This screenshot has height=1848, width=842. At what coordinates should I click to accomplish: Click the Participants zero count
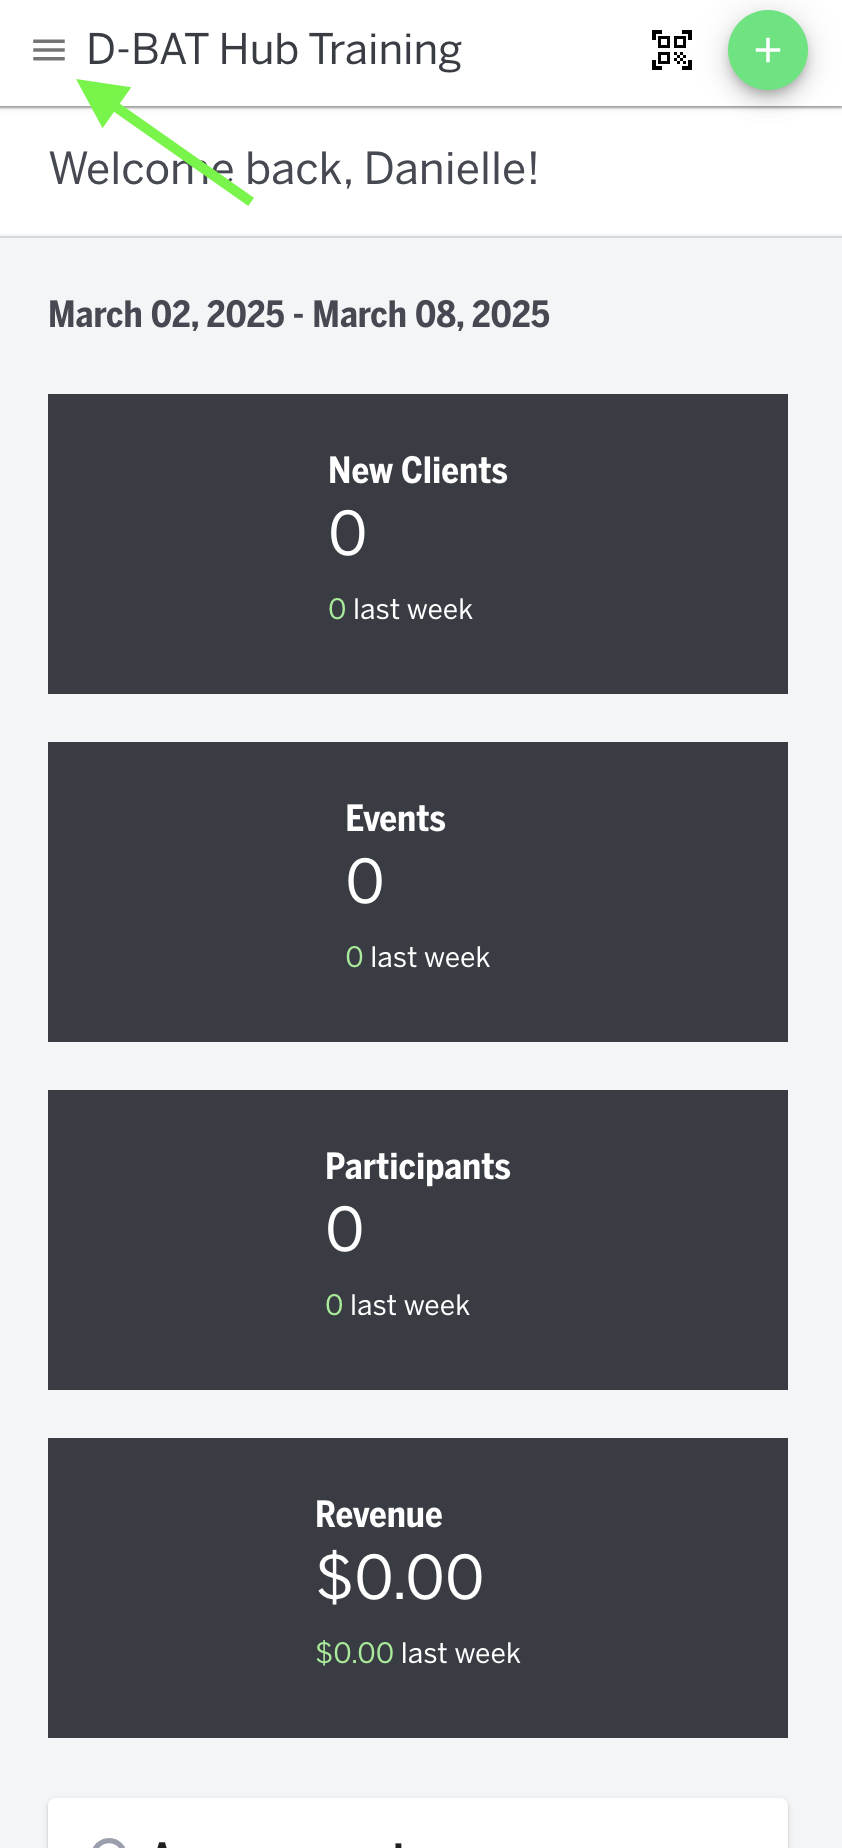point(344,1229)
